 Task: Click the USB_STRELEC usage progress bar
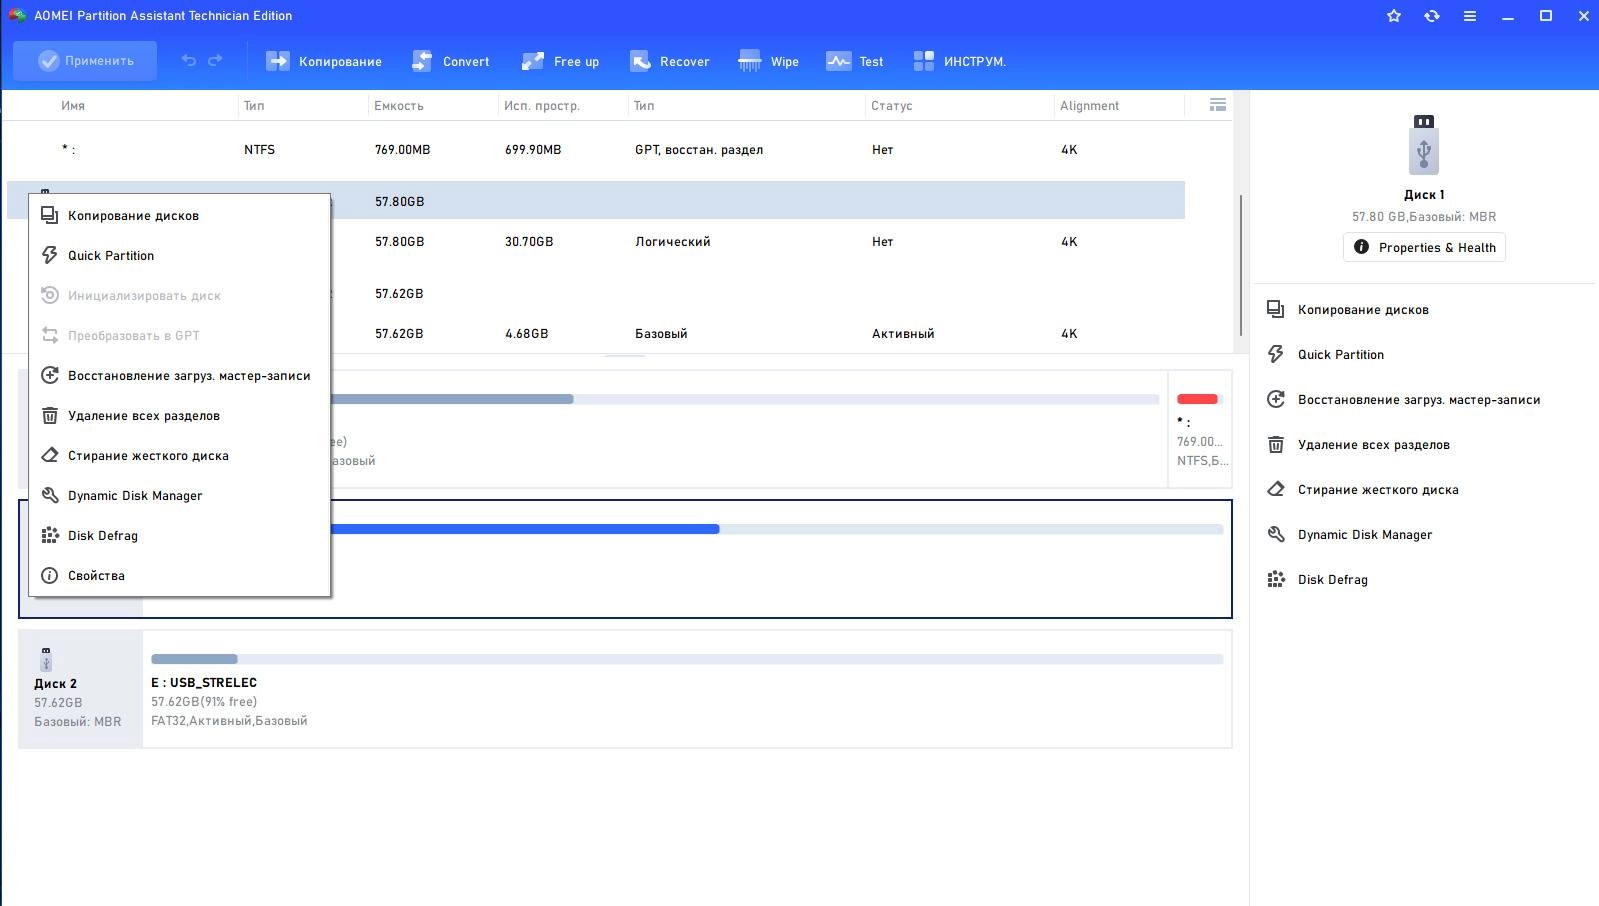coord(687,659)
